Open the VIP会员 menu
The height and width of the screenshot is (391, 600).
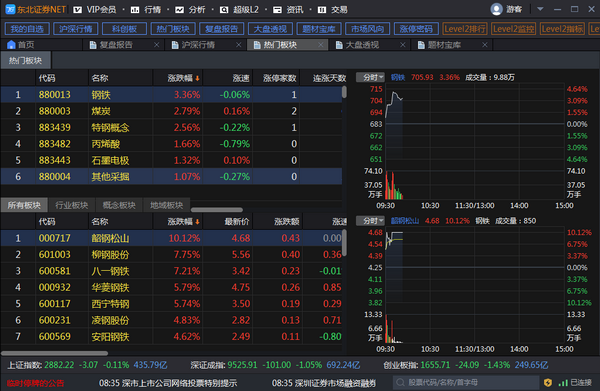coord(95,10)
